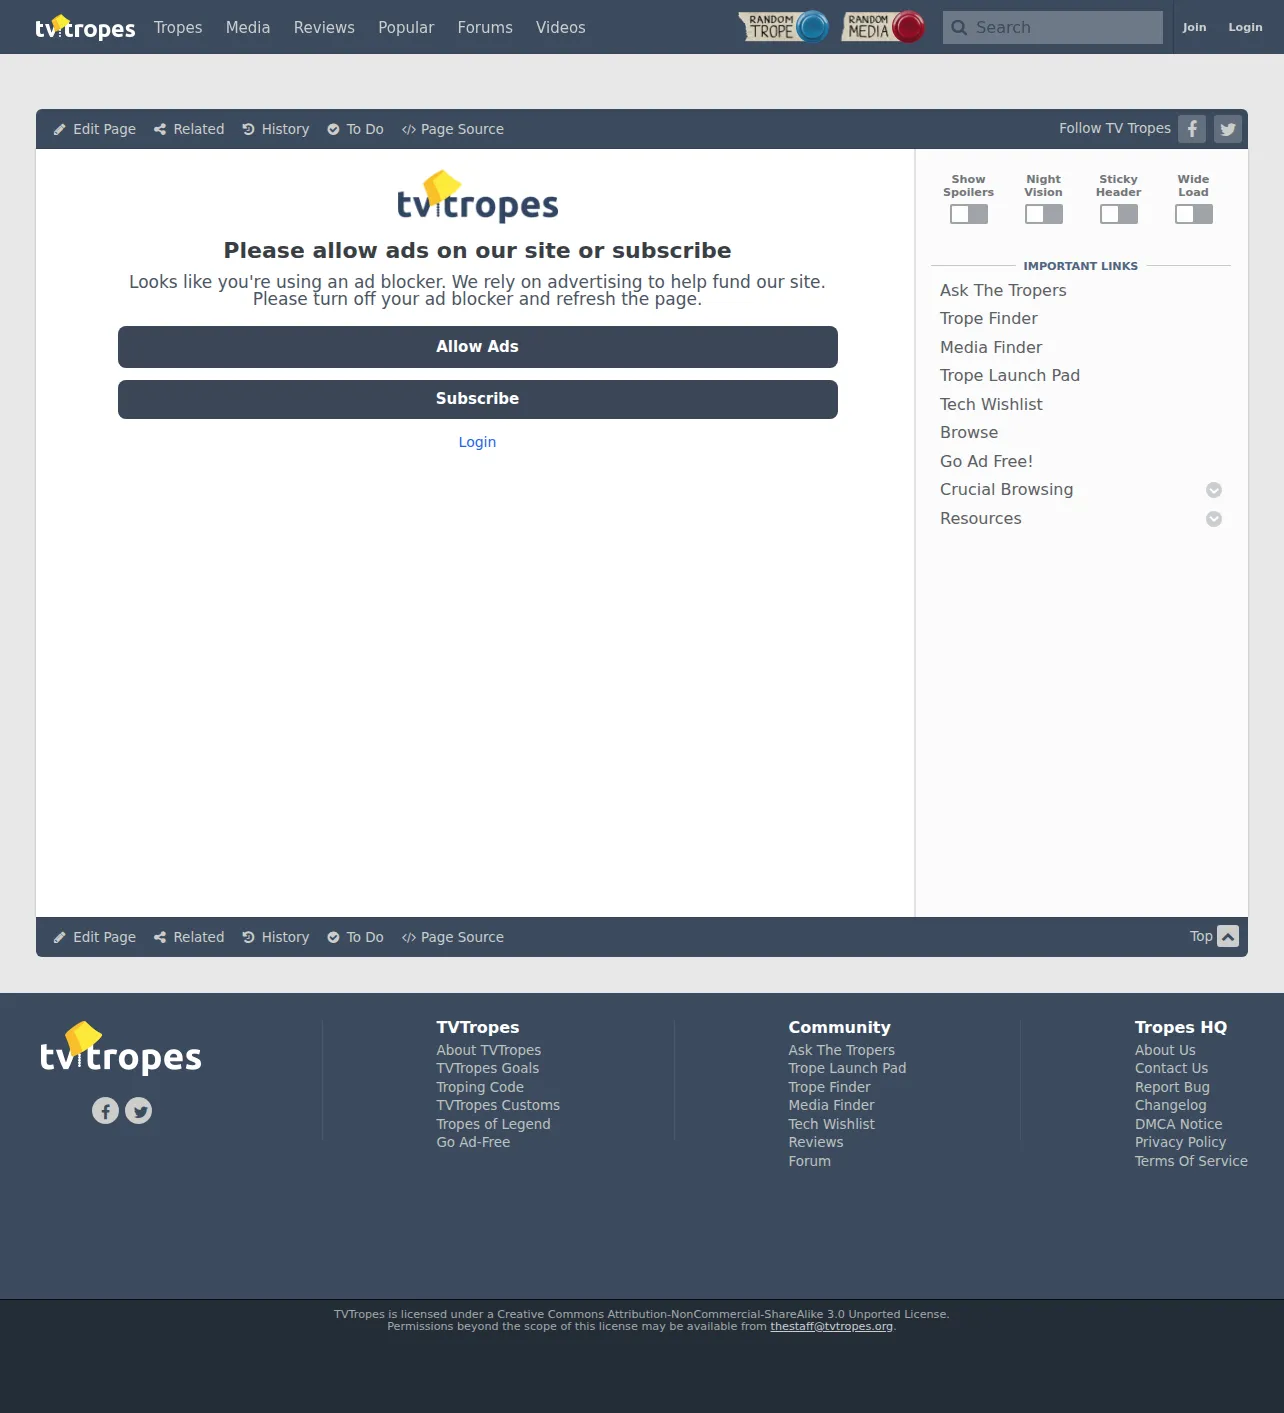The width and height of the screenshot is (1284, 1413).
Task: Open Troping Code in the footer
Action: pyautogui.click(x=480, y=1087)
